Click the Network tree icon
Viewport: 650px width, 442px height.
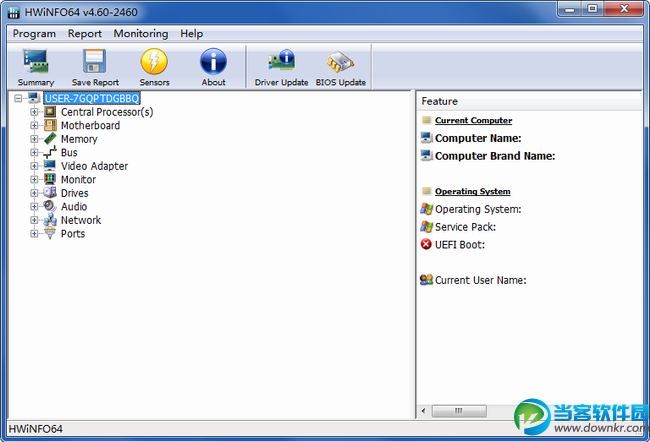50,220
